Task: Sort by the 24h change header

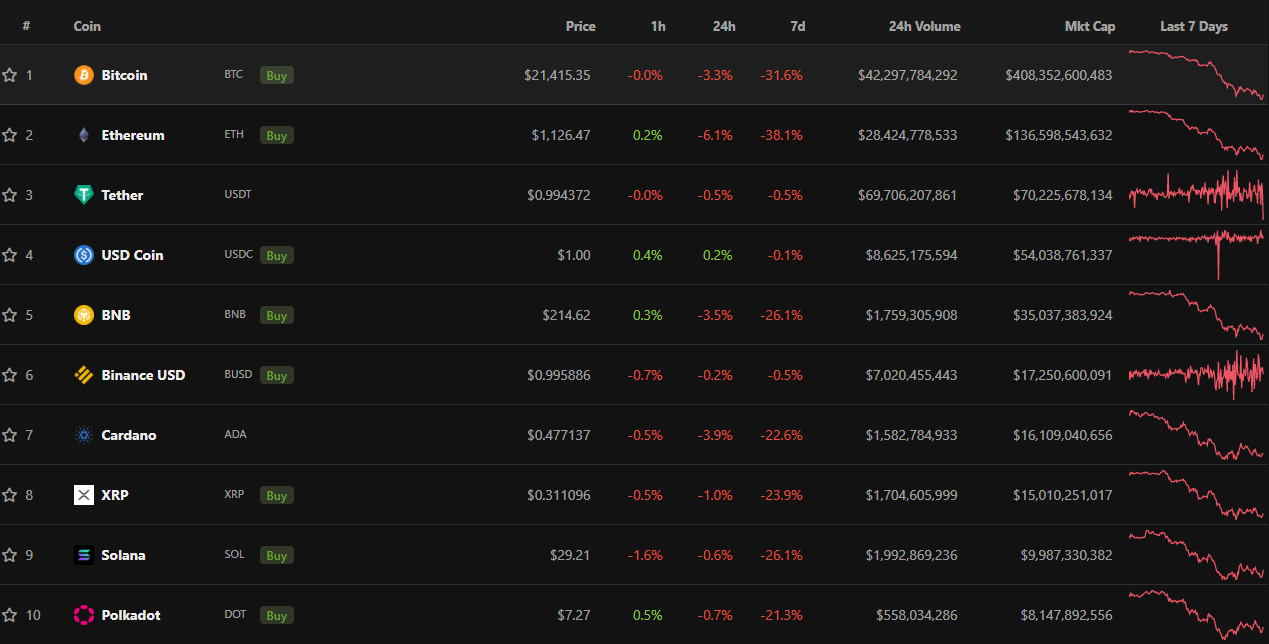Action: [724, 26]
